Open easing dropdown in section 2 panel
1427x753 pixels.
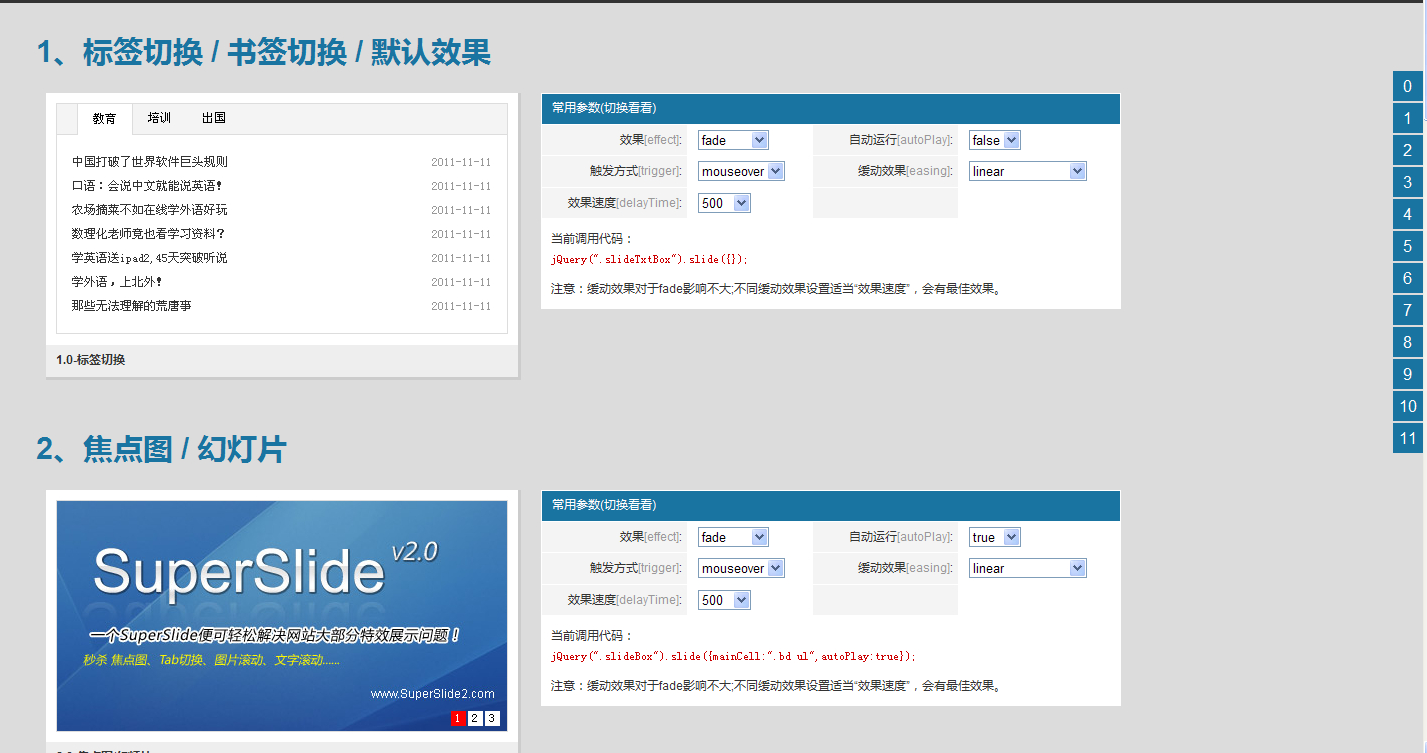1027,568
